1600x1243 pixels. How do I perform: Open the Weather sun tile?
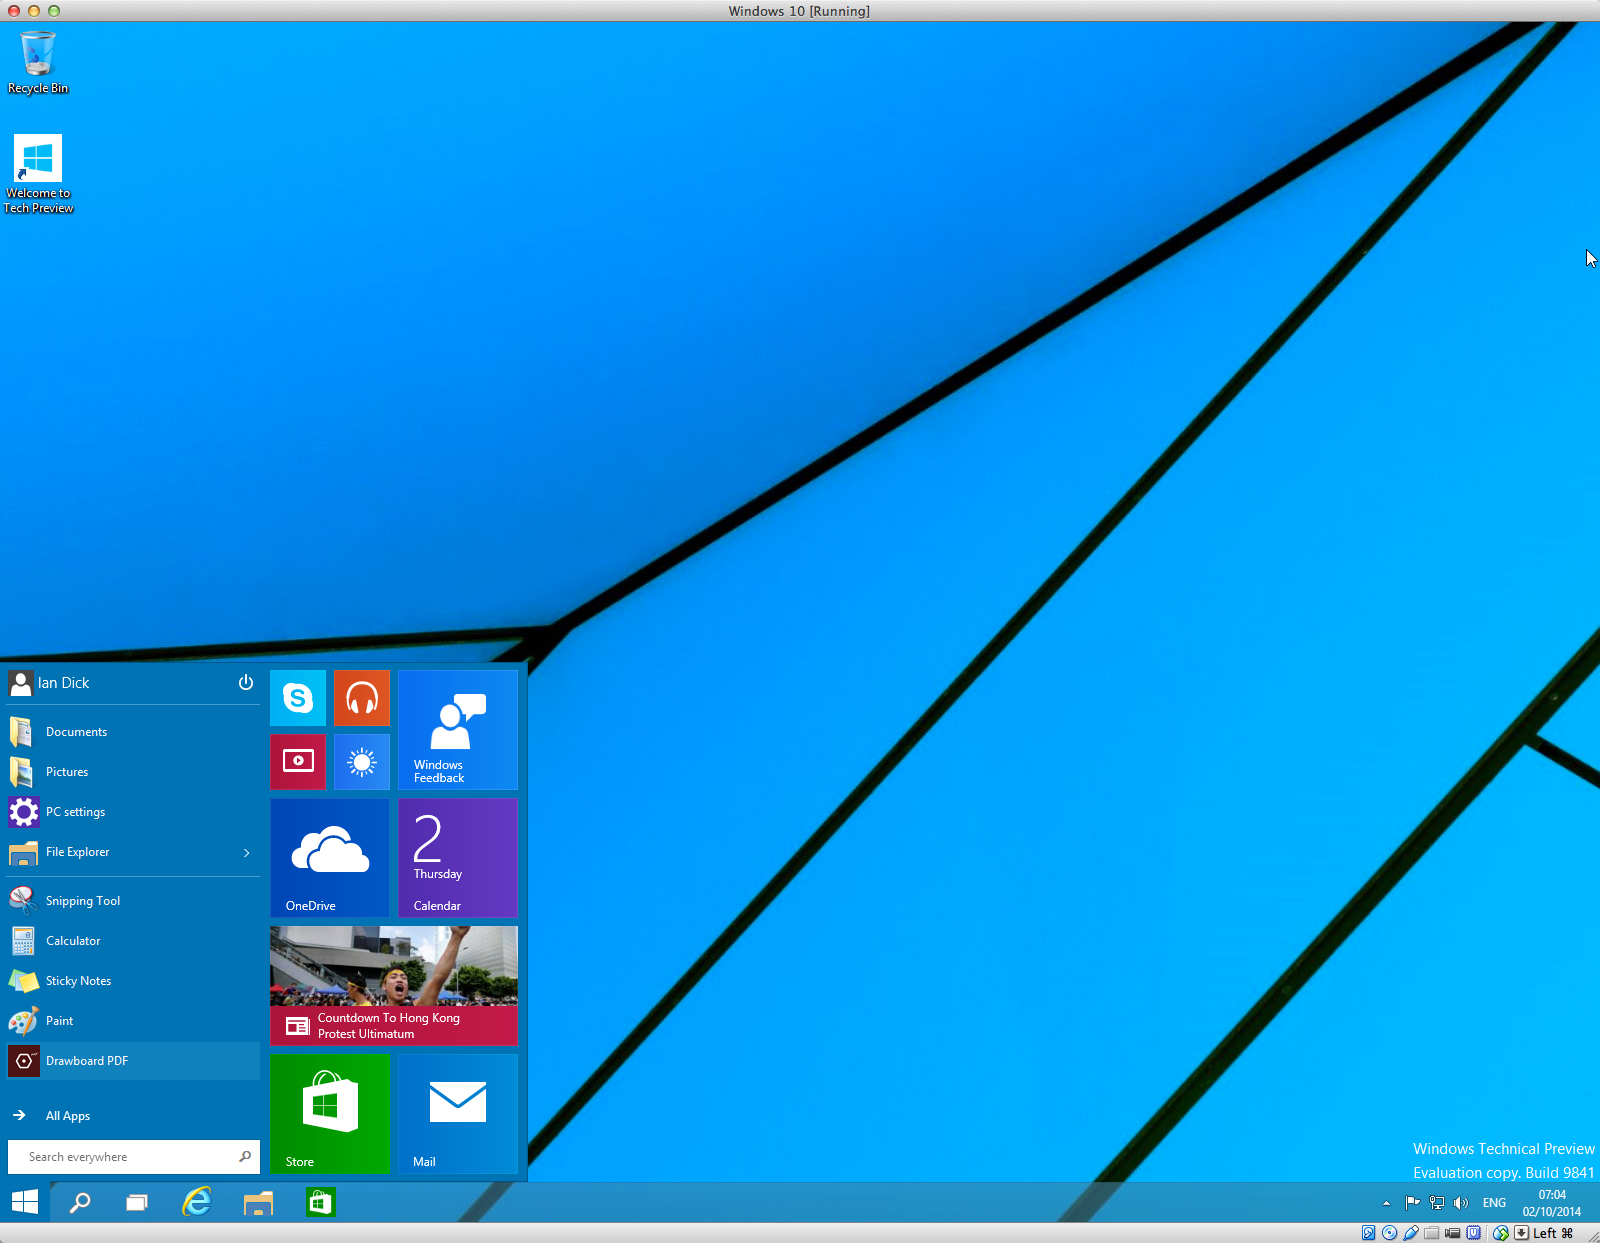362,762
